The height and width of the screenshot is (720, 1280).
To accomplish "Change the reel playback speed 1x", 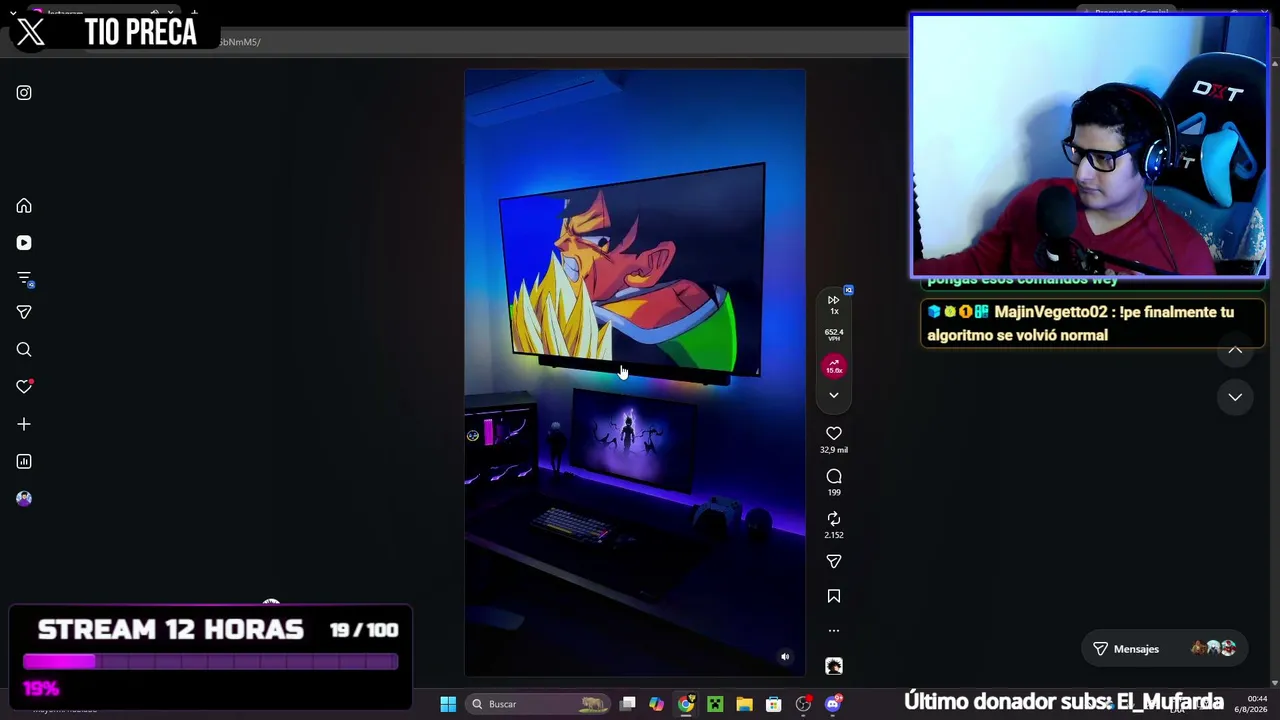I will 834,304.
